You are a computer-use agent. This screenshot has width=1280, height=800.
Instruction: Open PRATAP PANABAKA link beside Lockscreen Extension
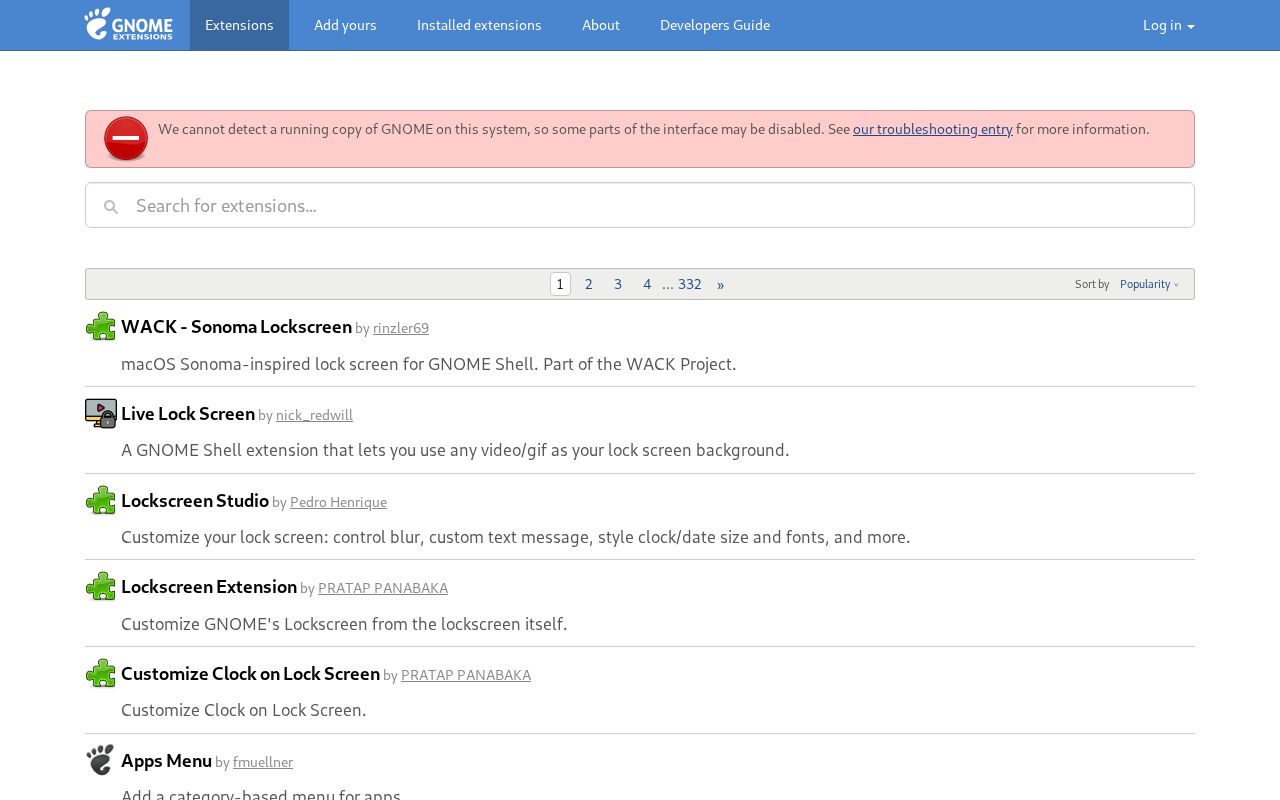(383, 588)
